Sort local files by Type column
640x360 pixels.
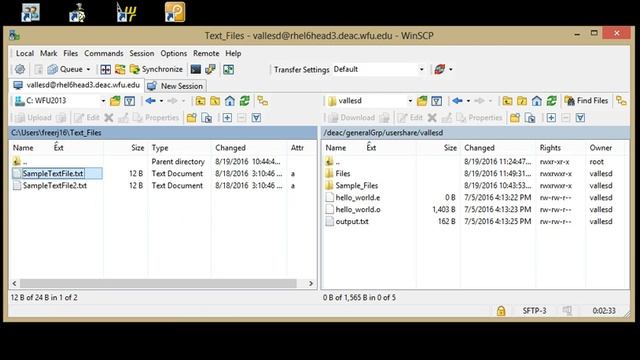pyautogui.click(x=180, y=148)
